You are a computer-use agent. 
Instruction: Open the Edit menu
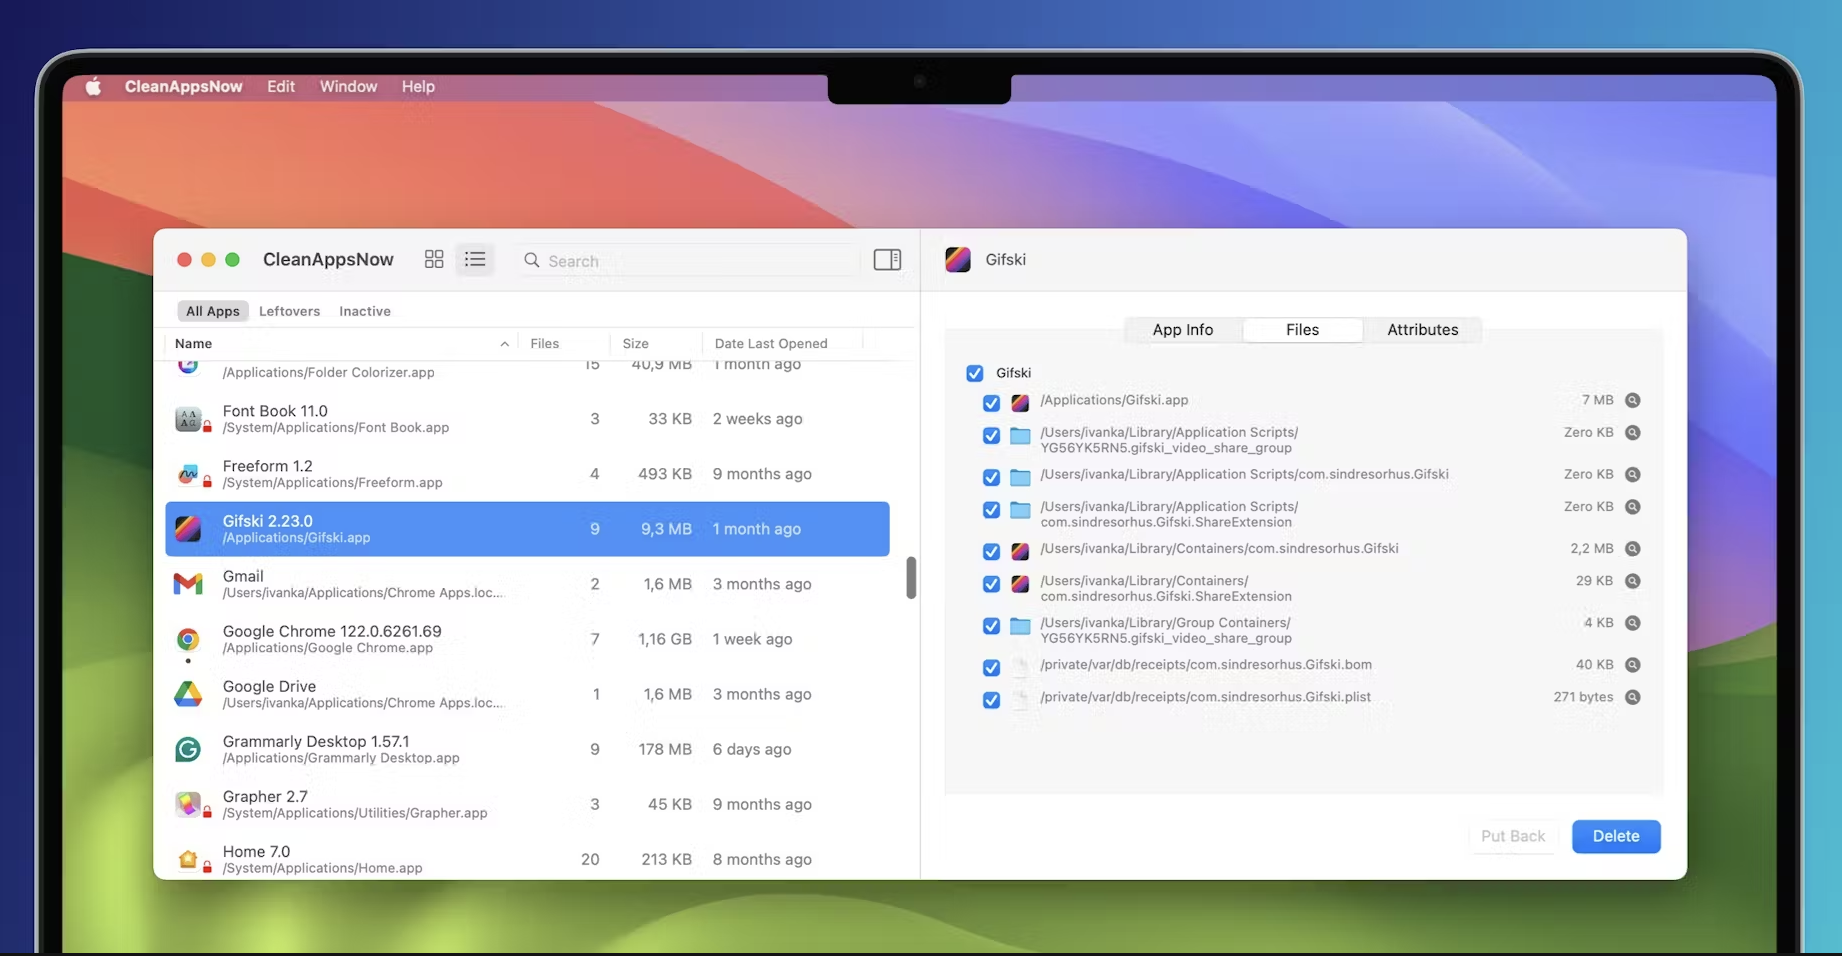[x=281, y=87]
